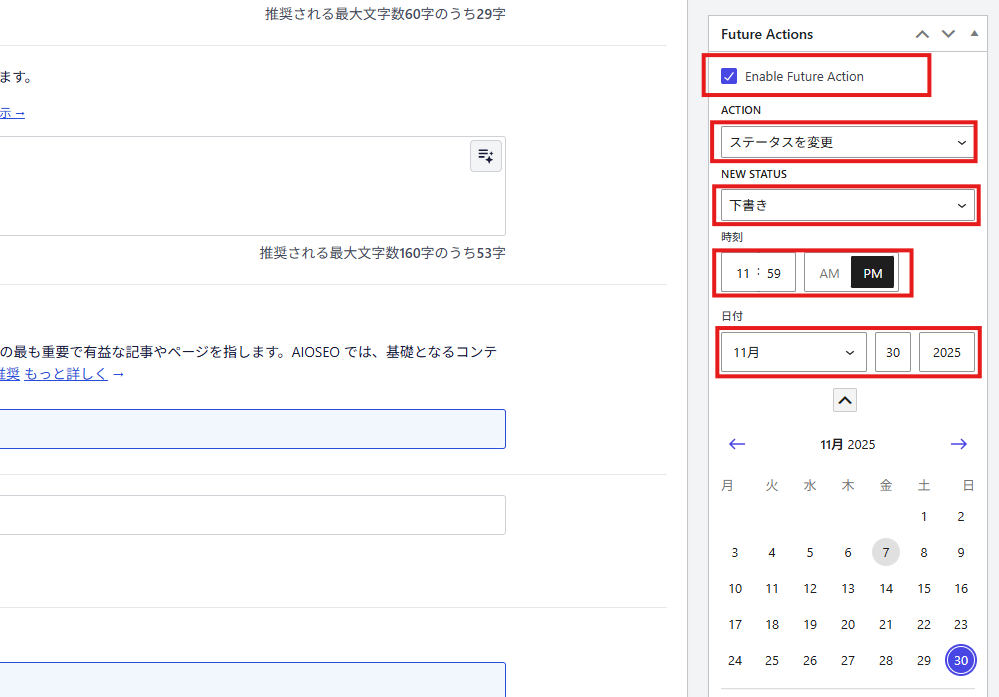The width and height of the screenshot is (999, 697).
Task: Uncheck Enable Future Action checkbox
Action: pyautogui.click(x=730, y=76)
